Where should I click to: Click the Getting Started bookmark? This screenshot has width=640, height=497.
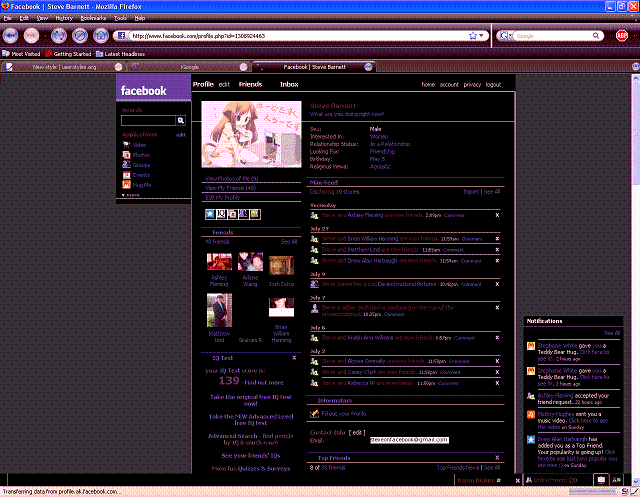[x=68, y=54]
